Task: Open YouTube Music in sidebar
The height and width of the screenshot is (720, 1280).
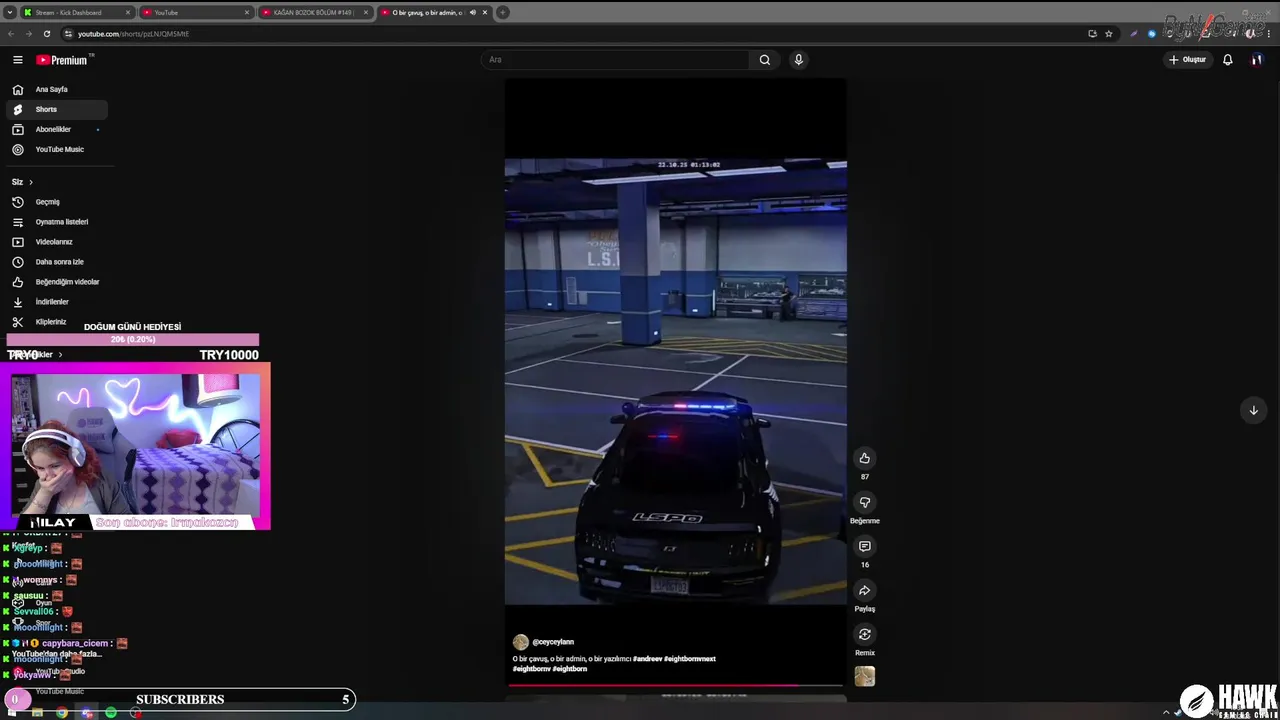Action: [56, 150]
